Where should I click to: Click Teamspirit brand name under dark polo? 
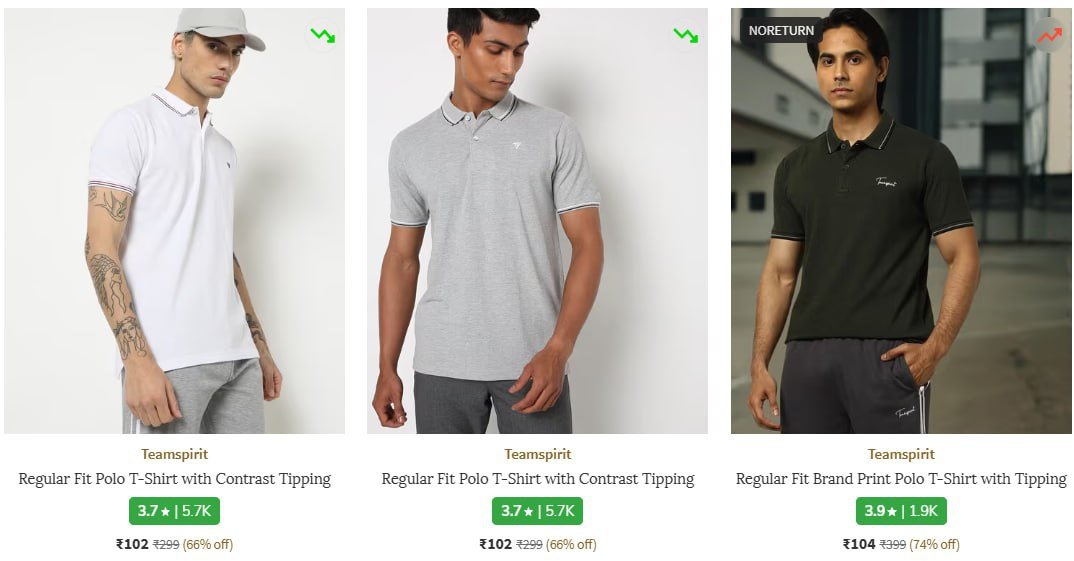901,454
